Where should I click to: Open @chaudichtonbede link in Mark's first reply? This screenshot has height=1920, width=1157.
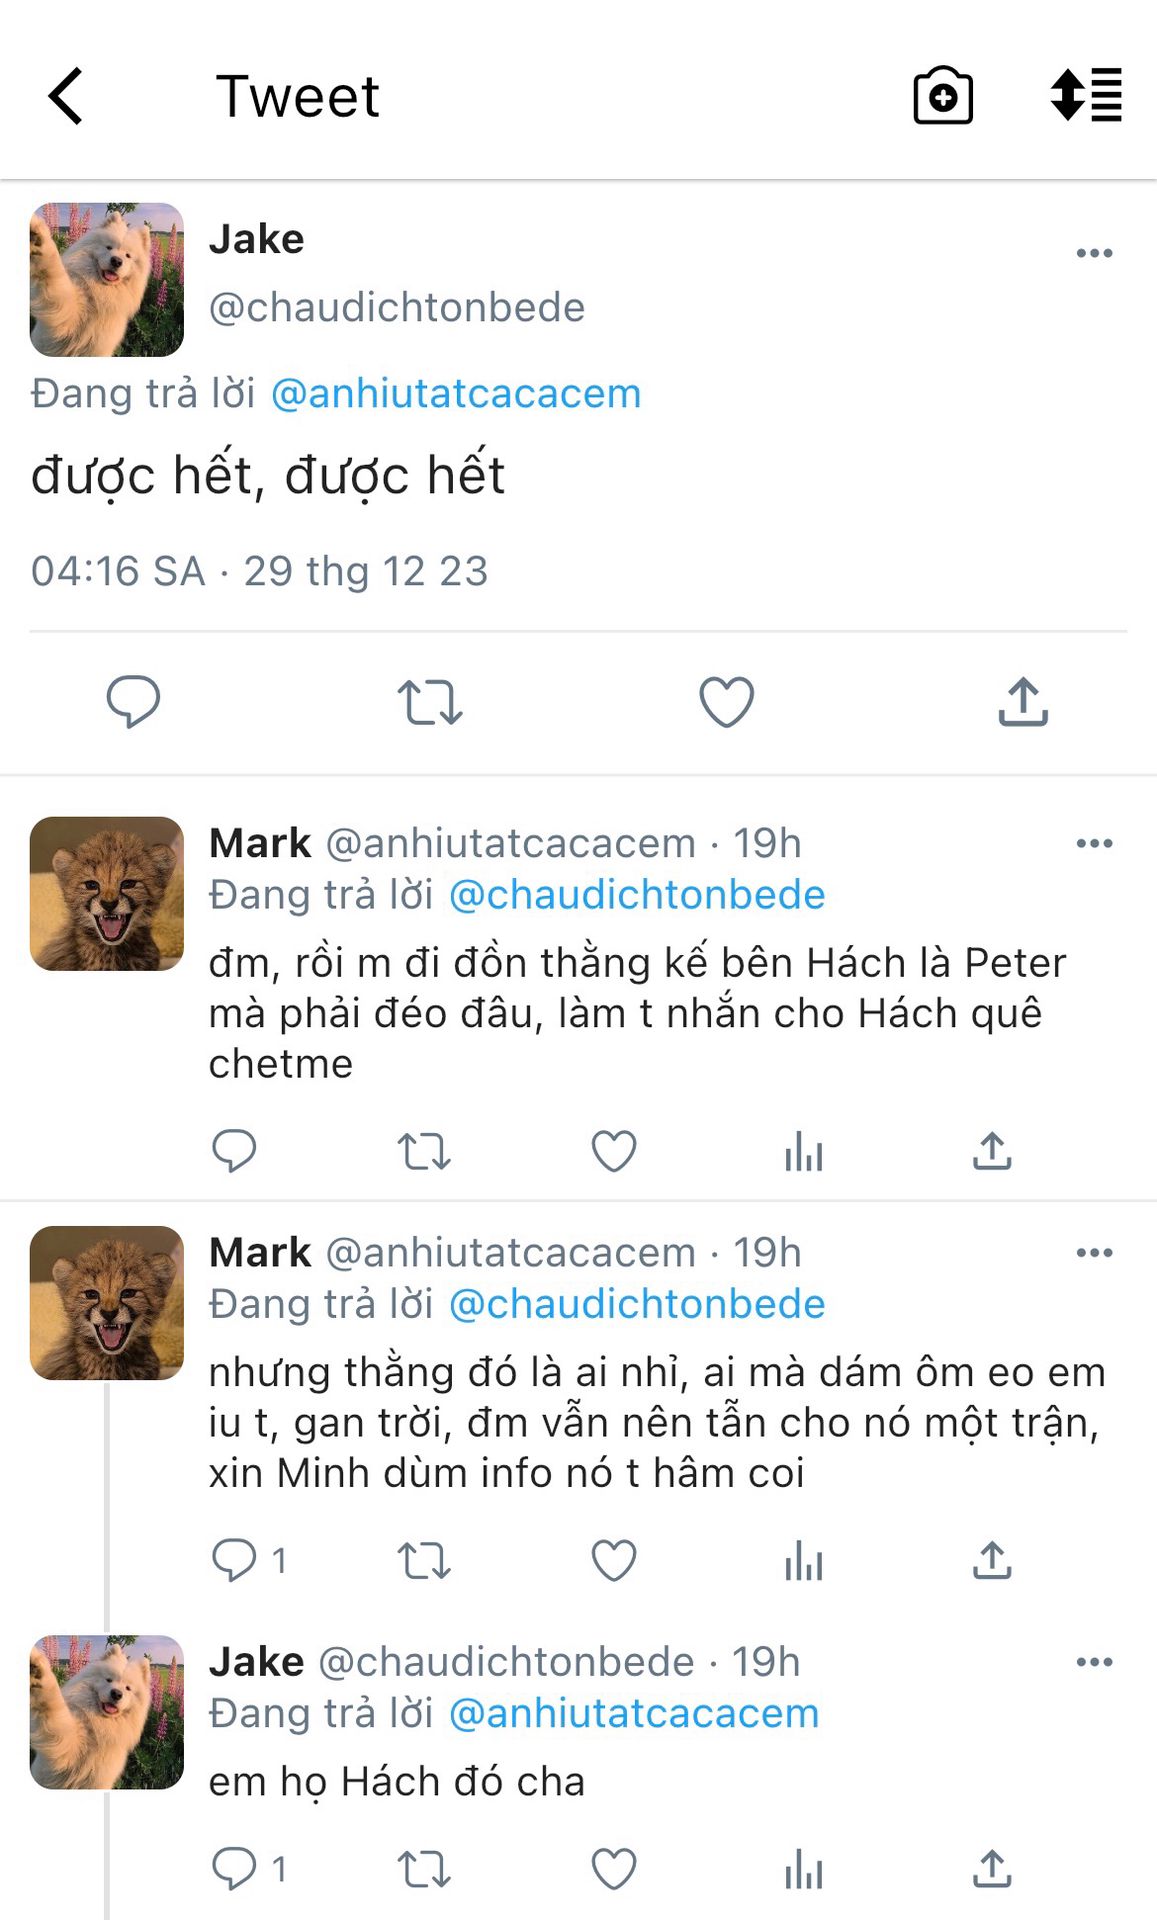click(637, 895)
